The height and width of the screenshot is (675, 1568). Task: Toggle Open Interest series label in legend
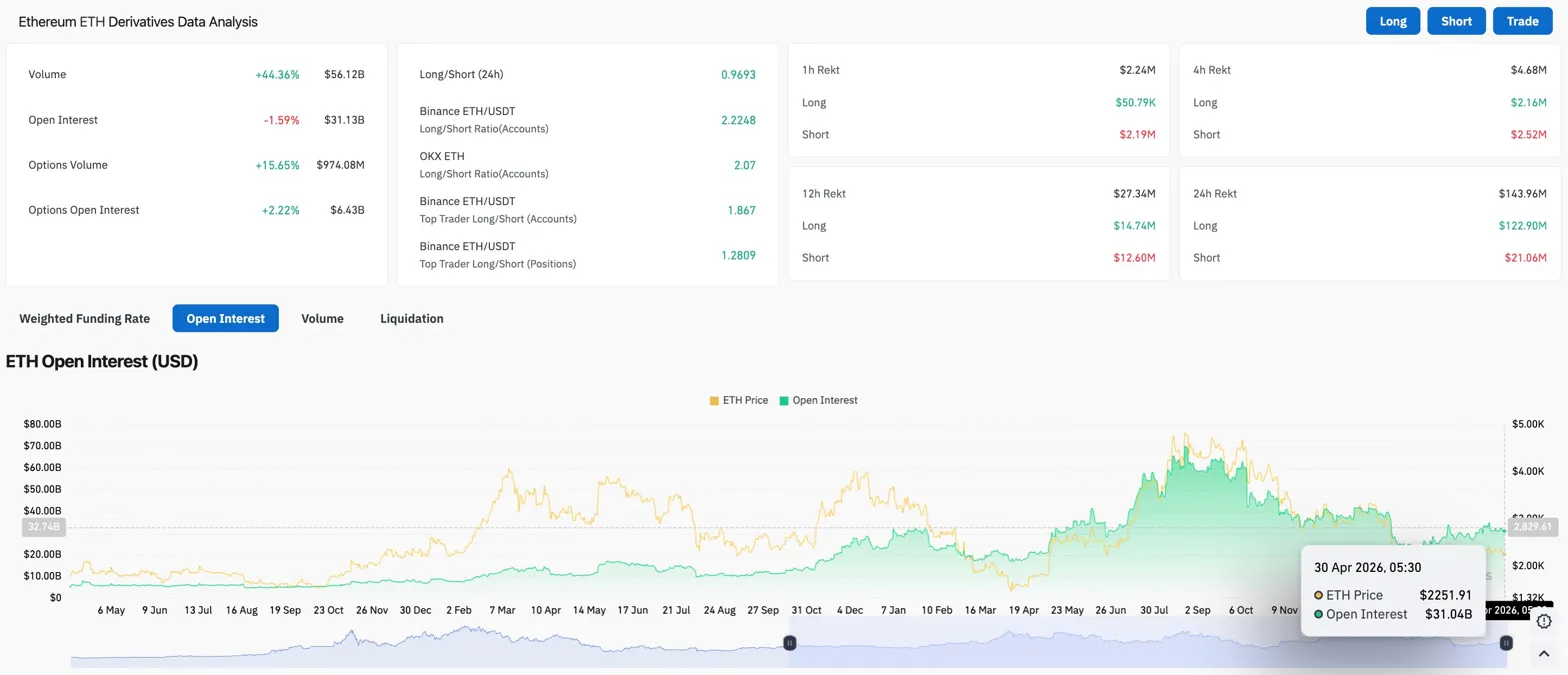[824, 400]
